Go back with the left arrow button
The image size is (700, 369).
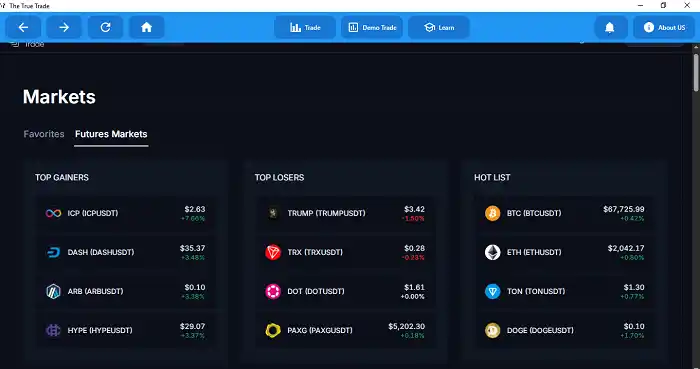(23, 27)
